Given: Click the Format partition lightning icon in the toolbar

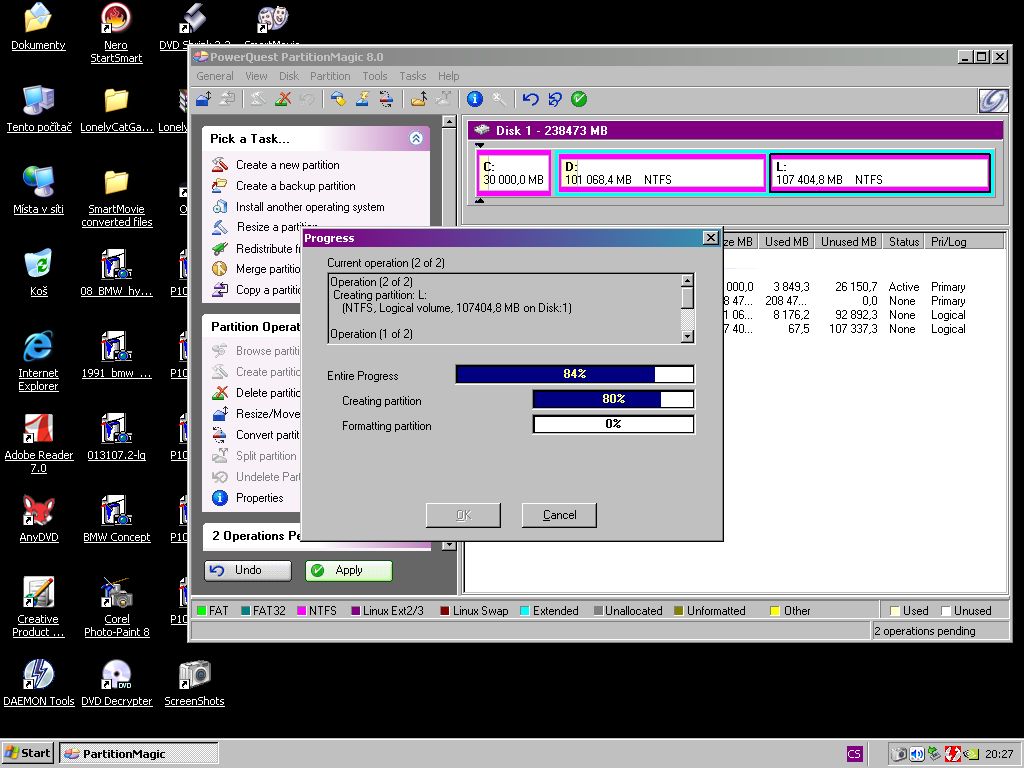Looking at the screenshot, I should tap(362, 99).
